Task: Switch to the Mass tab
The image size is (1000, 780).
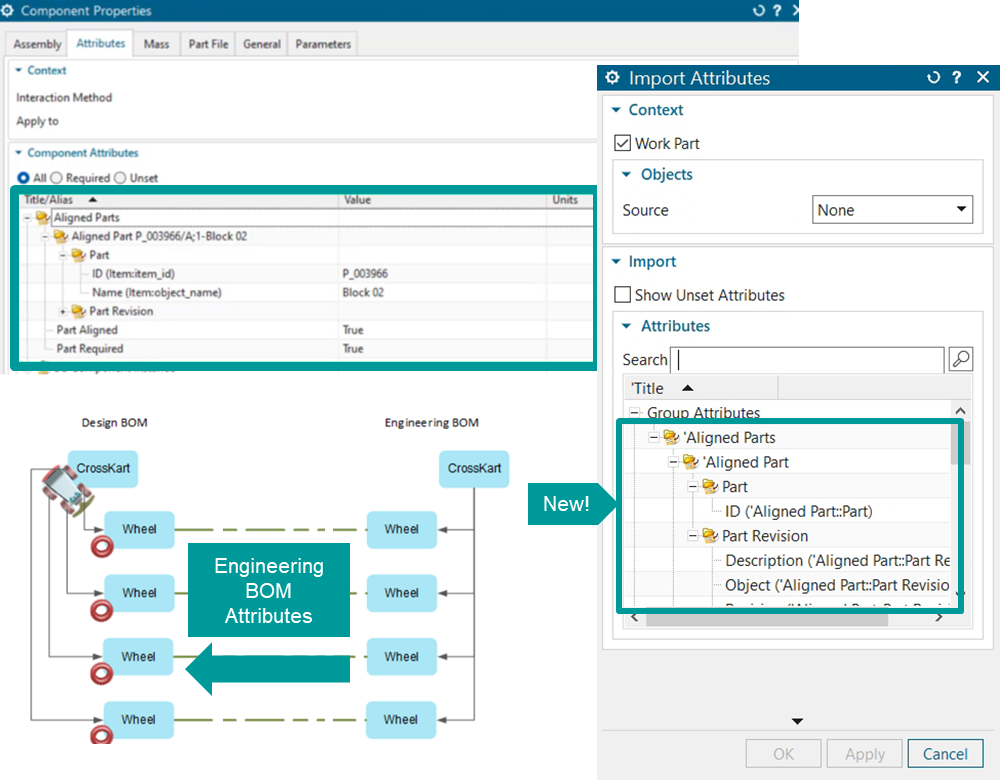Action: pyautogui.click(x=156, y=44)
